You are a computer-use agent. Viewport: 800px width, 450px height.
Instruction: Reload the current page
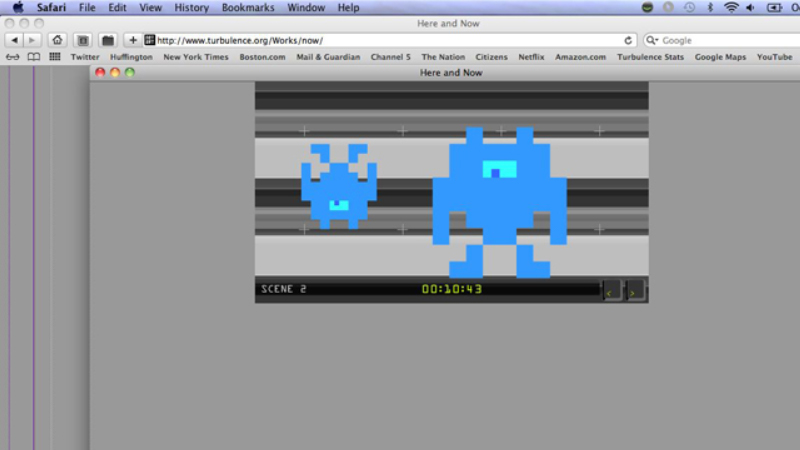pyautogui.click(x=628, y=40)
